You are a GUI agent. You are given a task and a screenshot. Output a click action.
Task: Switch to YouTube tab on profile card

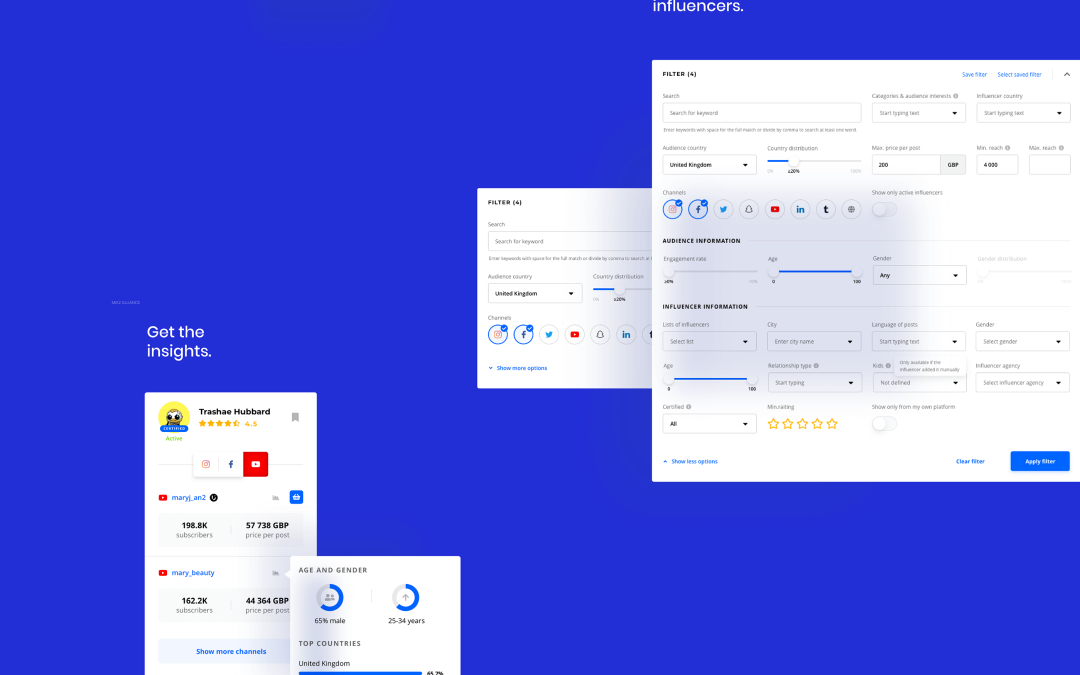[x=256, y=464]
